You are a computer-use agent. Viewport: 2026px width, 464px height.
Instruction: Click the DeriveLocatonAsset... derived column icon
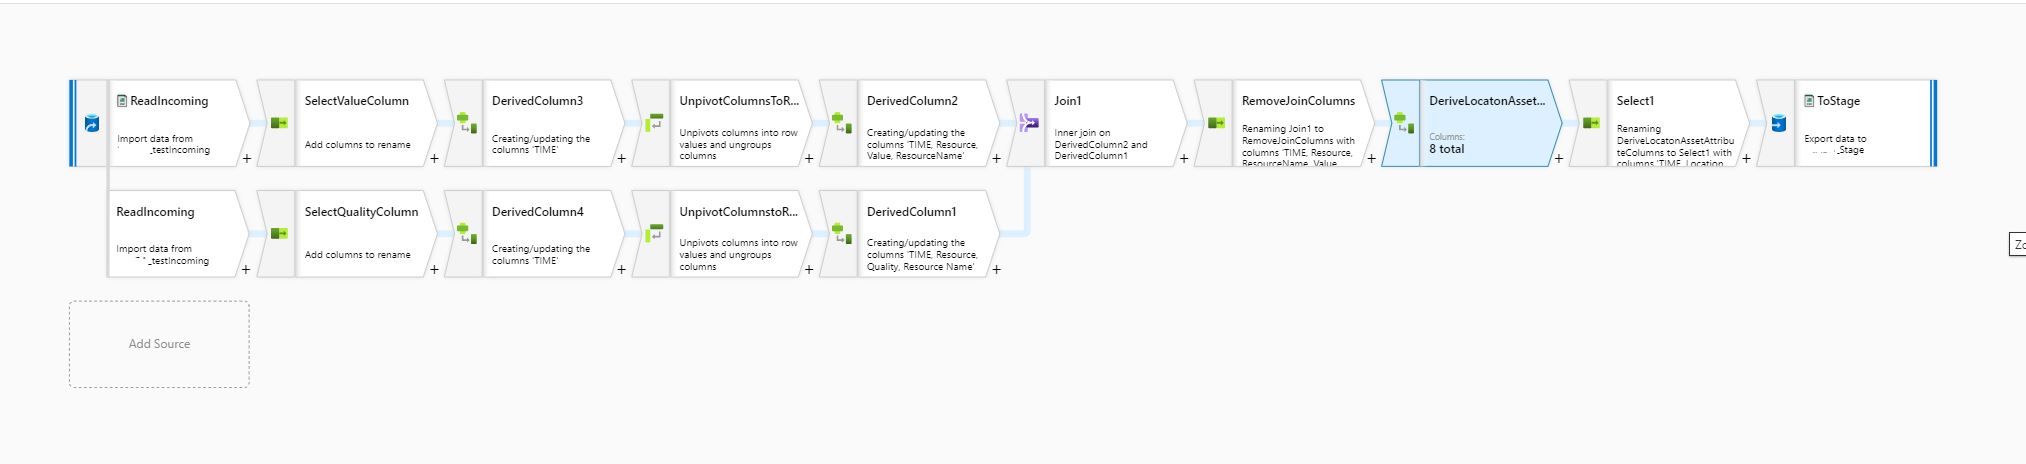(1404, 123)
